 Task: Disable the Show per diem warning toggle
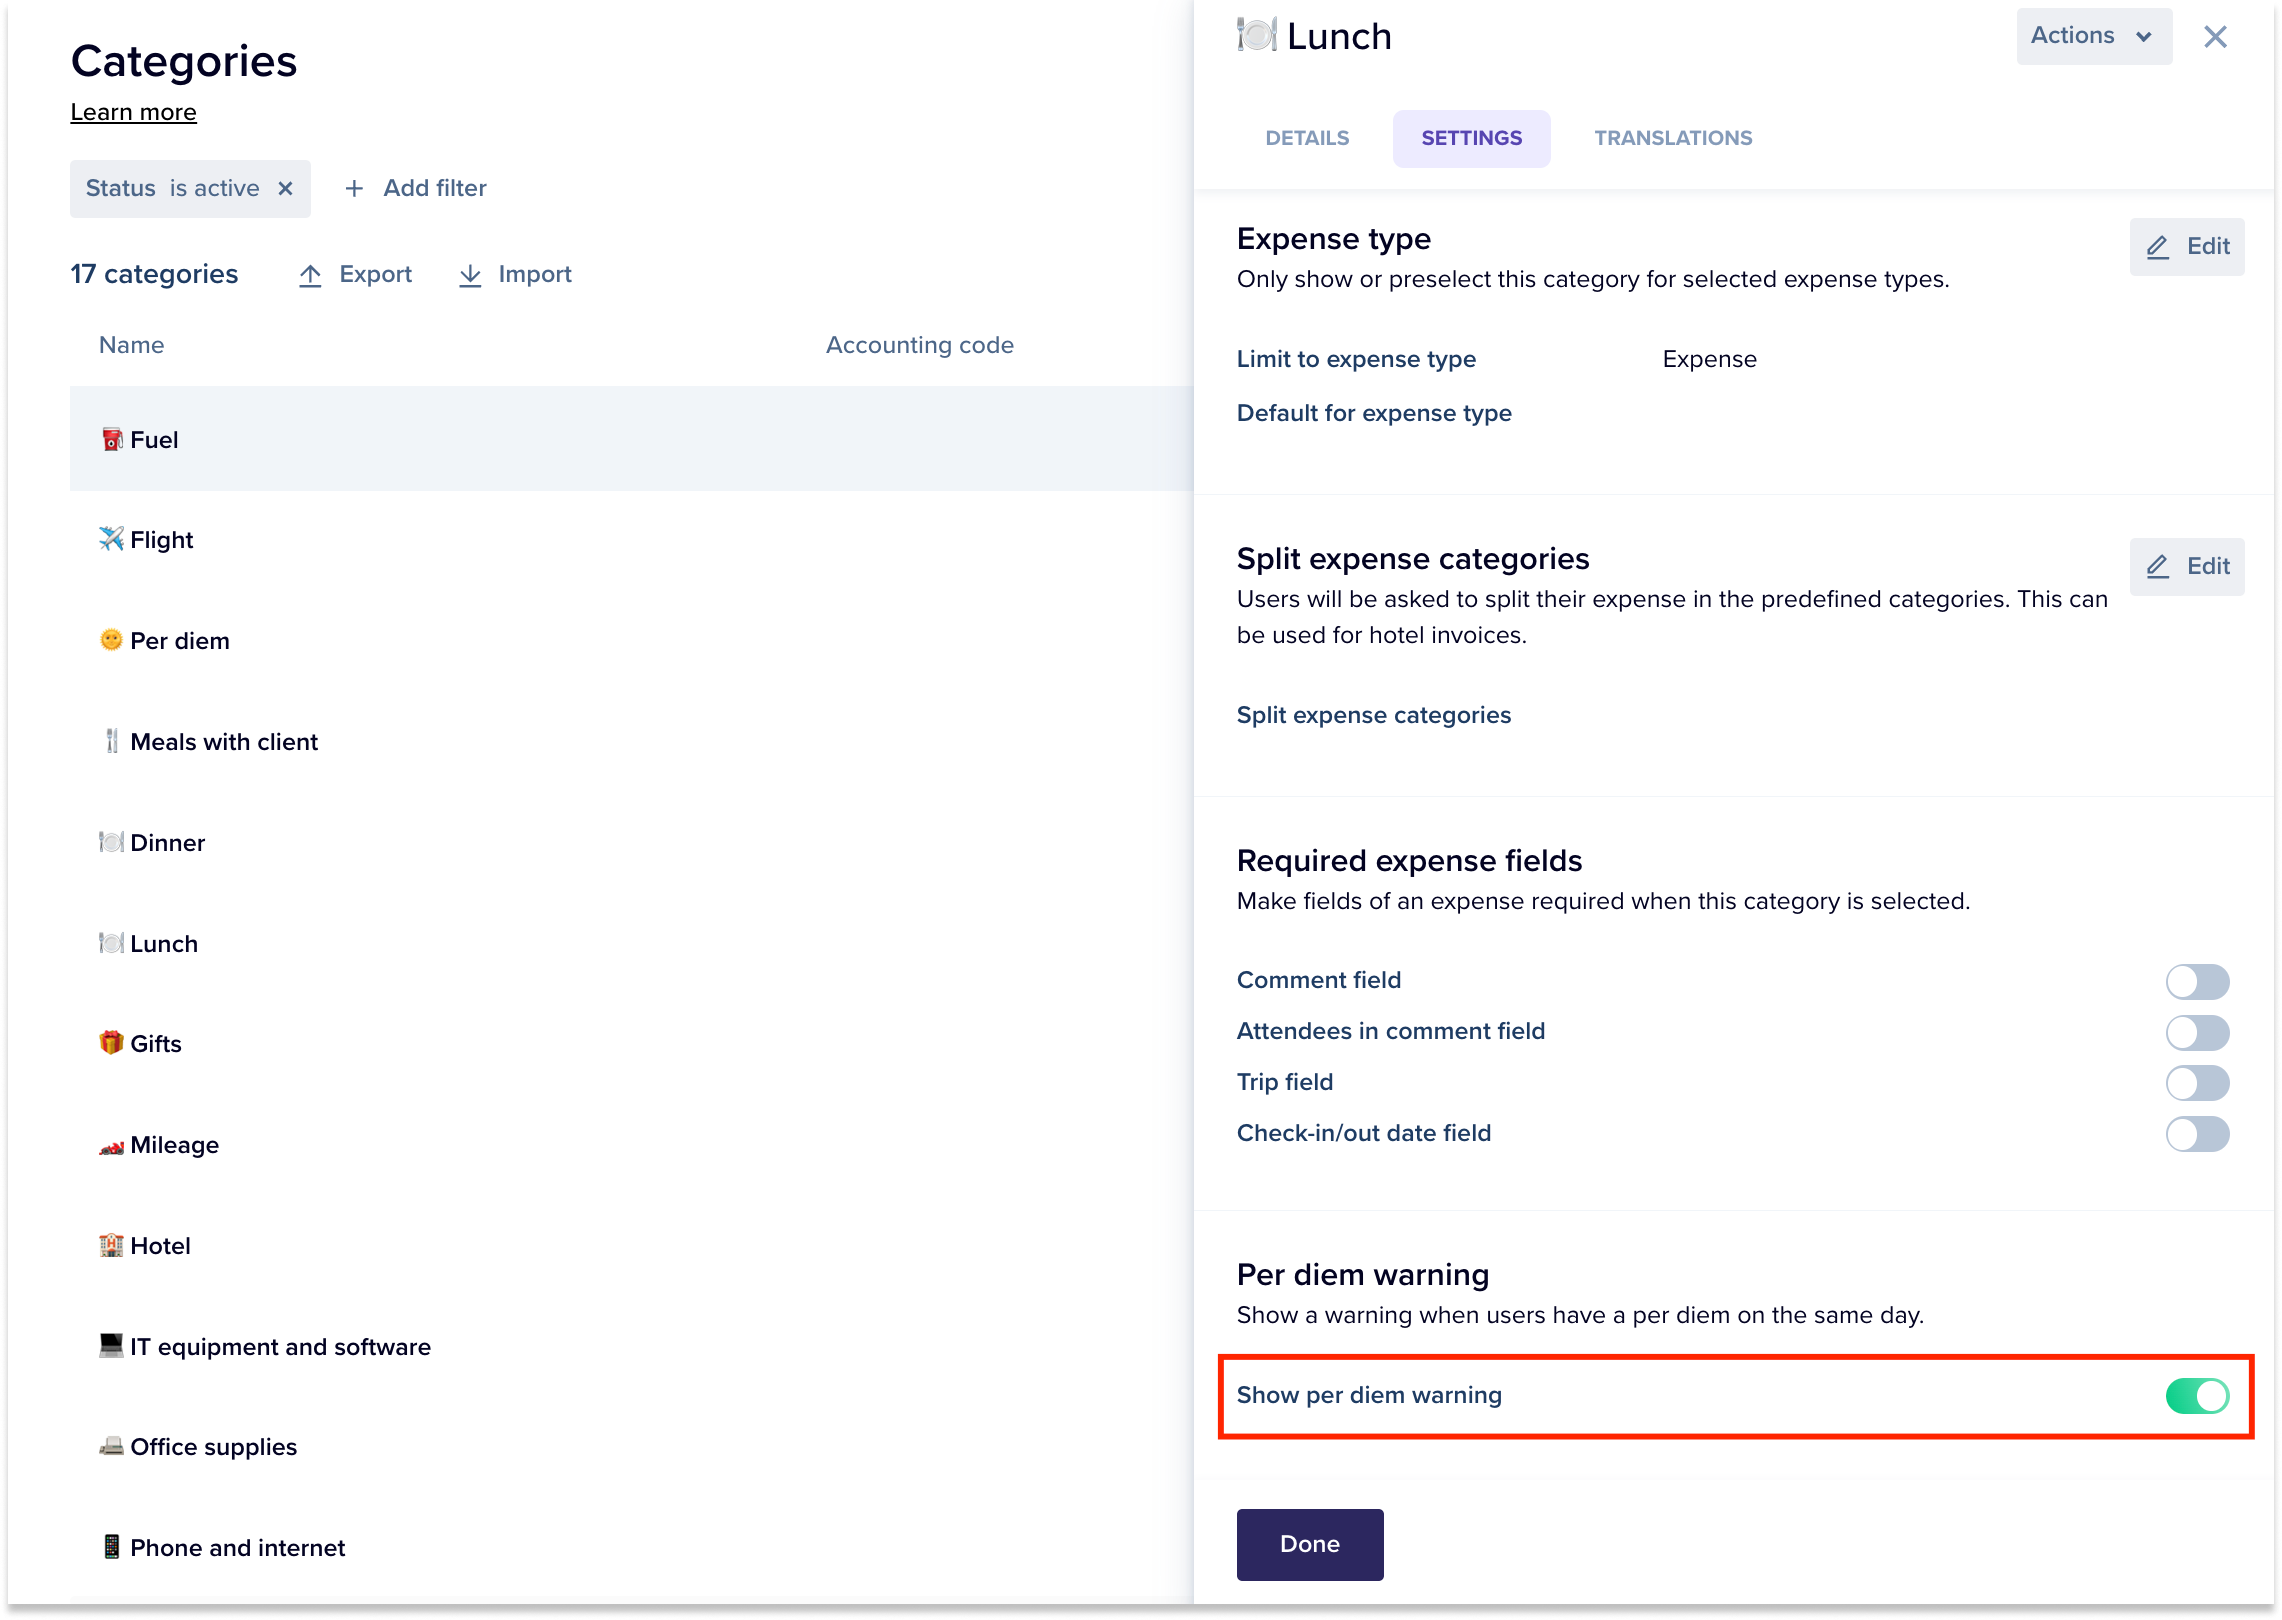[x=2197, y=1396]
